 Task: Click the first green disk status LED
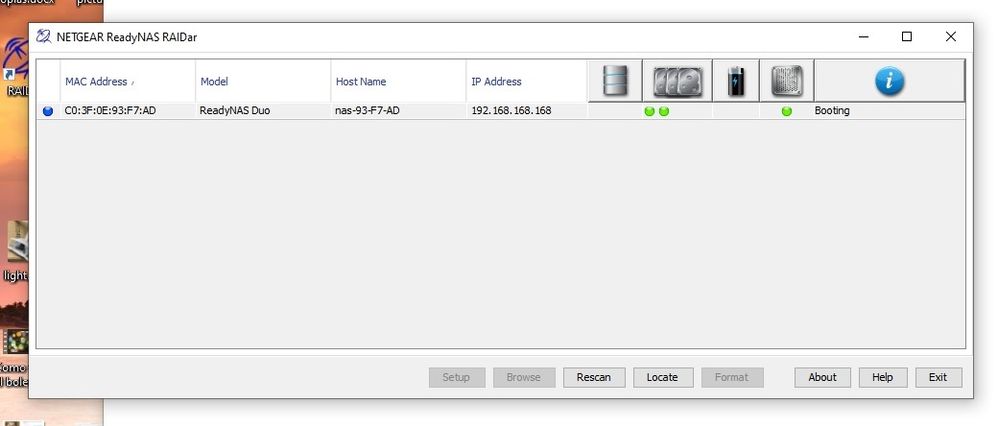649,111
